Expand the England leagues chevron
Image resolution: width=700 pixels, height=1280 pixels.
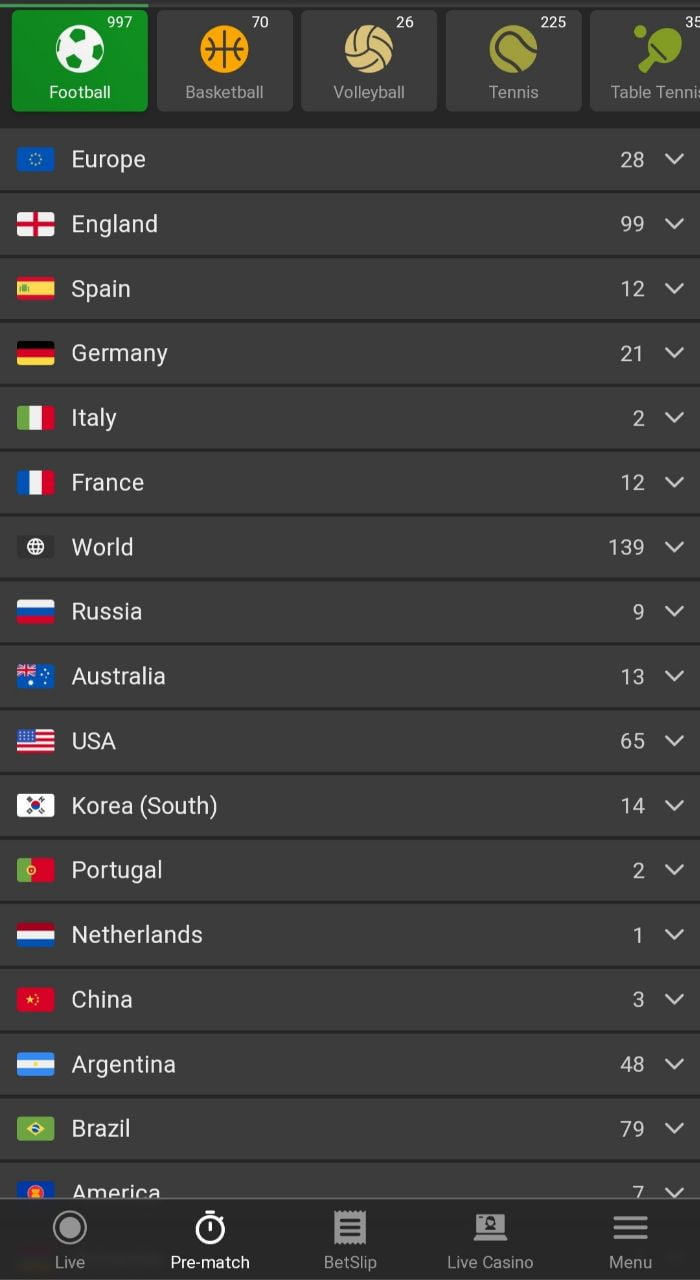click(x=674, y=224)
